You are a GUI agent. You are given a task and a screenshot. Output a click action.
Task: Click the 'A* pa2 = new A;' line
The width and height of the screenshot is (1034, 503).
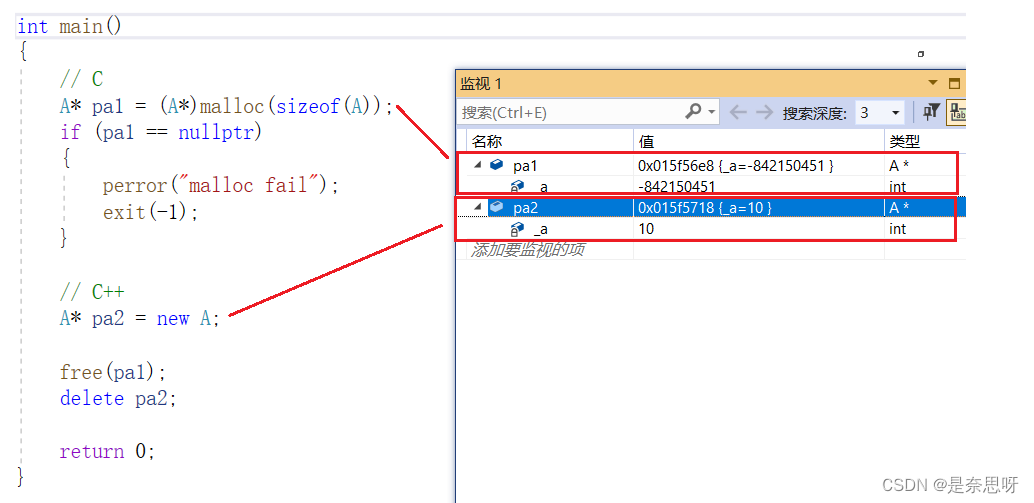tap(139, 318)
